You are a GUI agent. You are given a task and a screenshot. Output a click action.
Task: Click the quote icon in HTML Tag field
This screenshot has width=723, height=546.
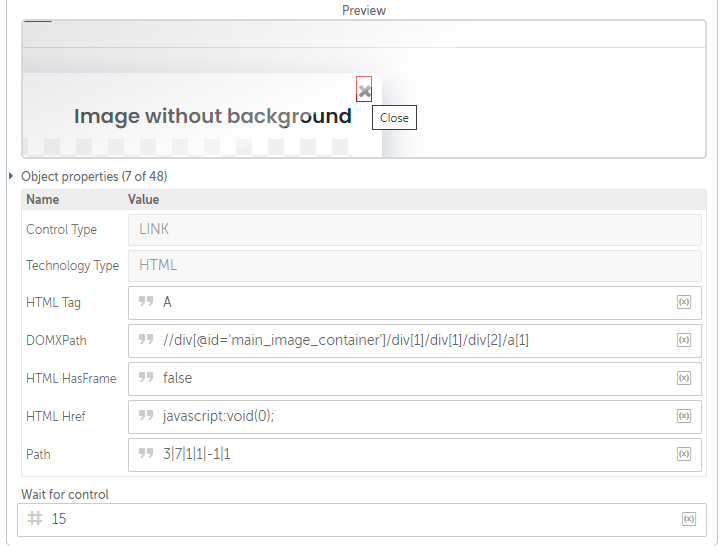click(x=146, y=302)
